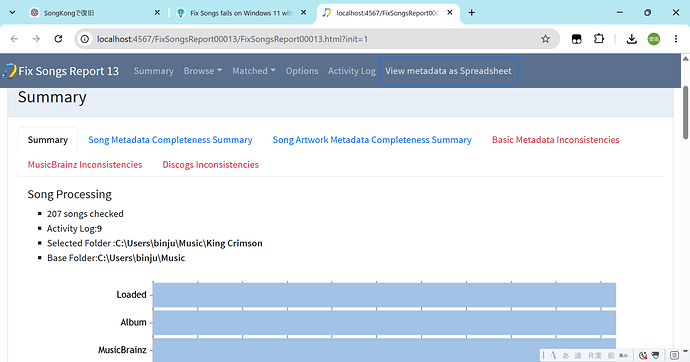690x362 pixels.
Task: Open Discogs Inconsistencies tab
Action: tap(210, 165)
